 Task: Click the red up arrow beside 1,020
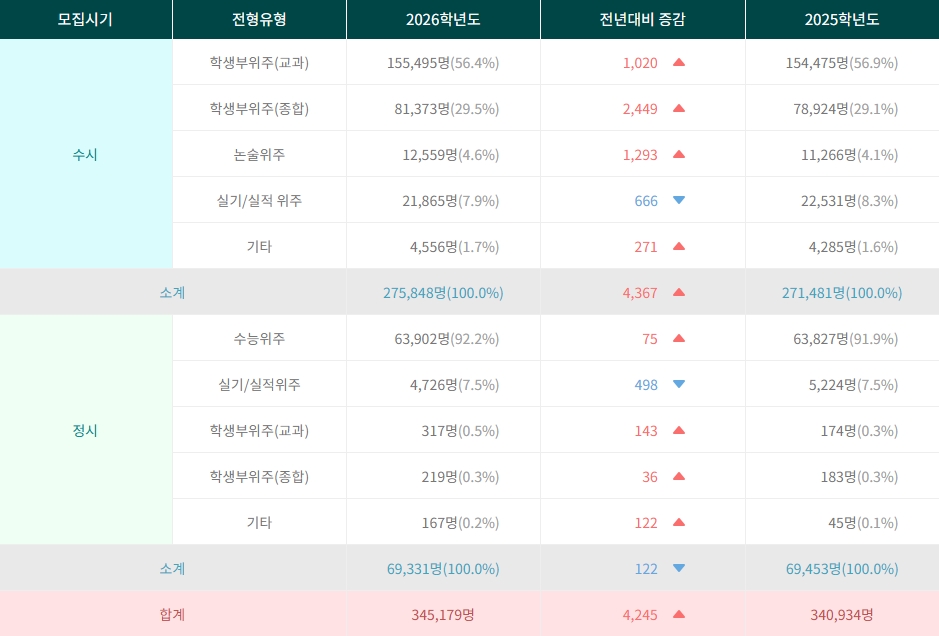click(x=679, y=62)
